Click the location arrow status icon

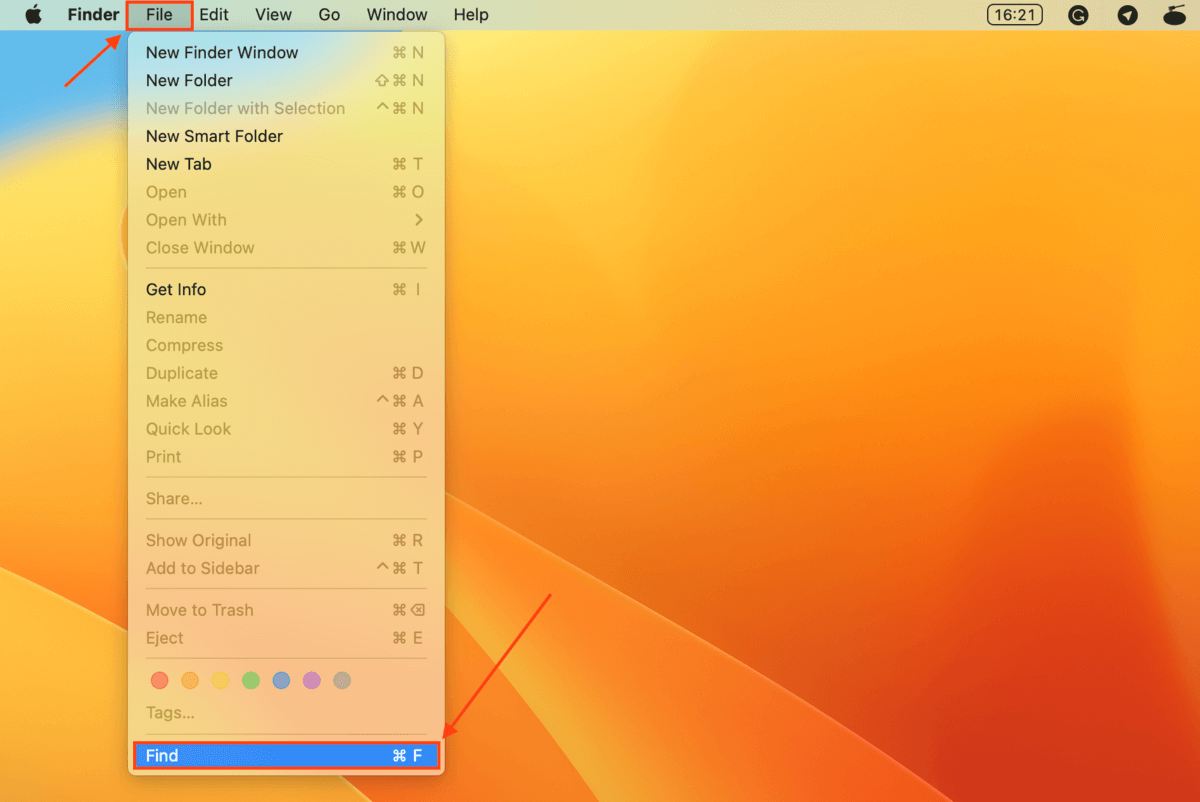1127,15
